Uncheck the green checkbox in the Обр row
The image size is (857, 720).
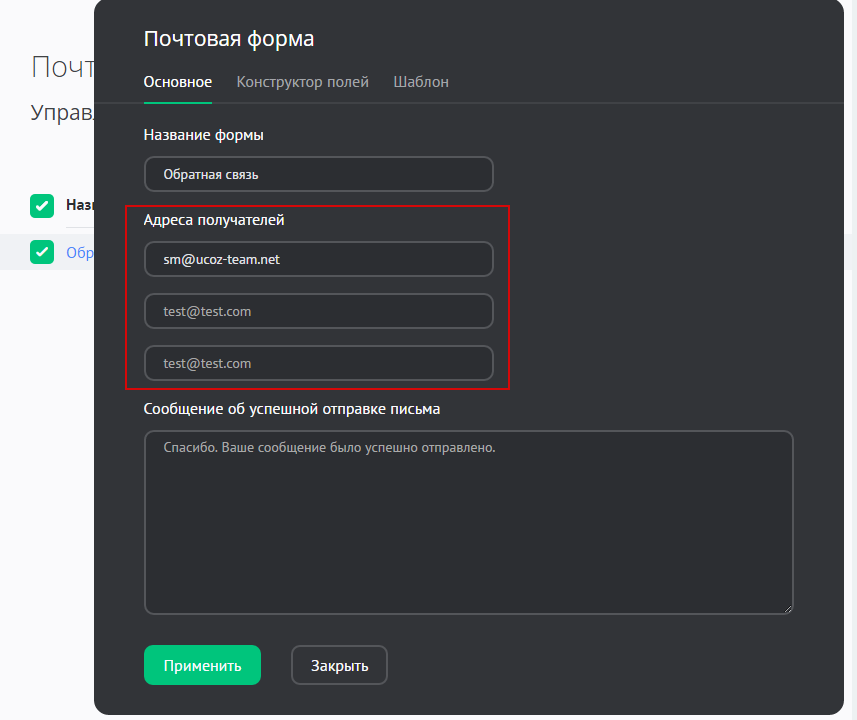[x=41, y=252]
